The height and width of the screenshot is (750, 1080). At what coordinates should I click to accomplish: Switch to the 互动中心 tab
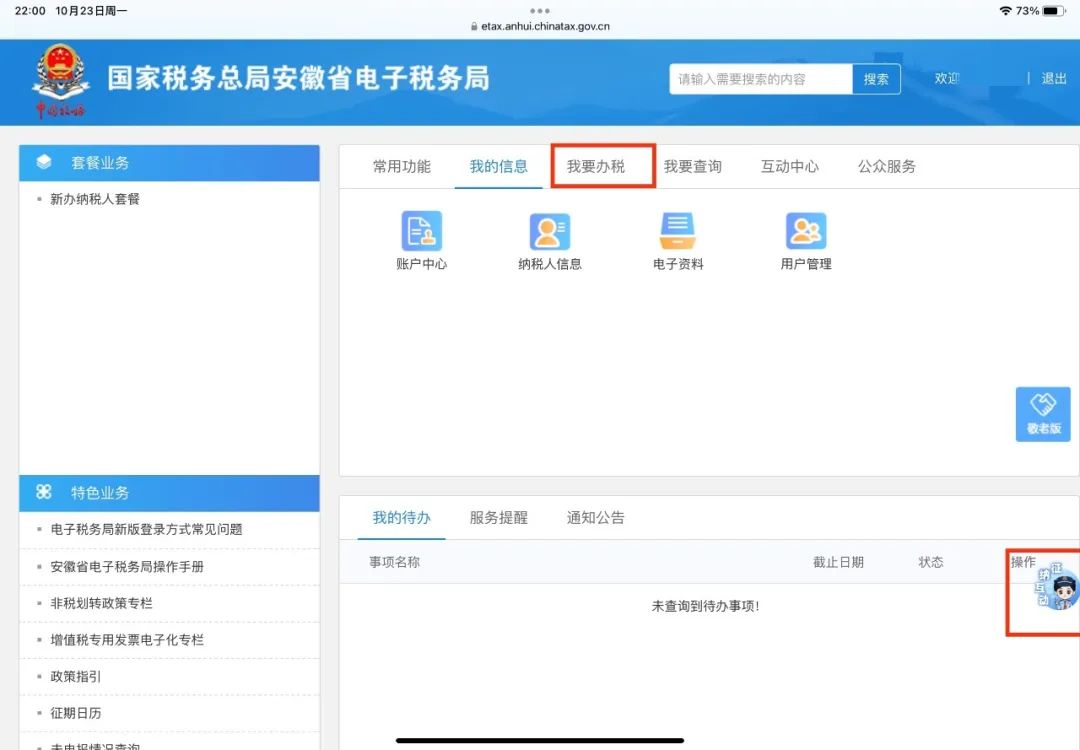coord(790,167)
